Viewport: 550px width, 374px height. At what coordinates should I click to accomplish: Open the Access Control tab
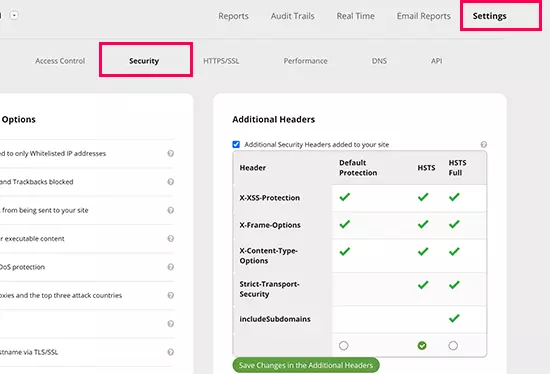tap(60, 61)
